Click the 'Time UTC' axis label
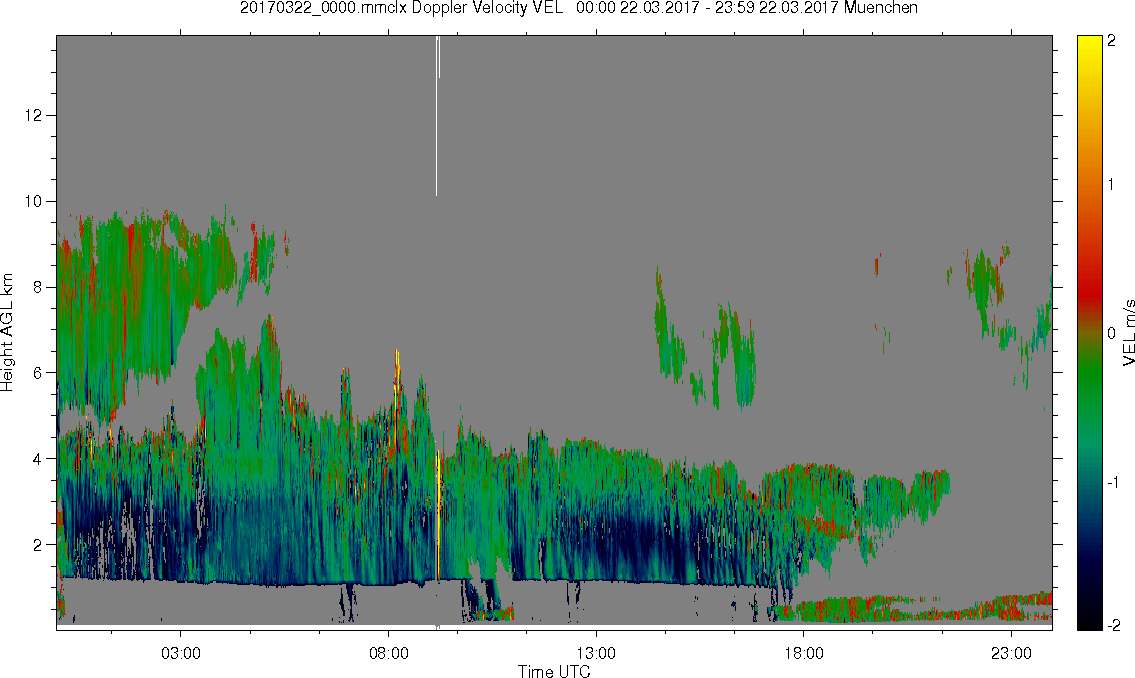The height and width of the screenshot is (678, 1135). [x=554, y=671]
